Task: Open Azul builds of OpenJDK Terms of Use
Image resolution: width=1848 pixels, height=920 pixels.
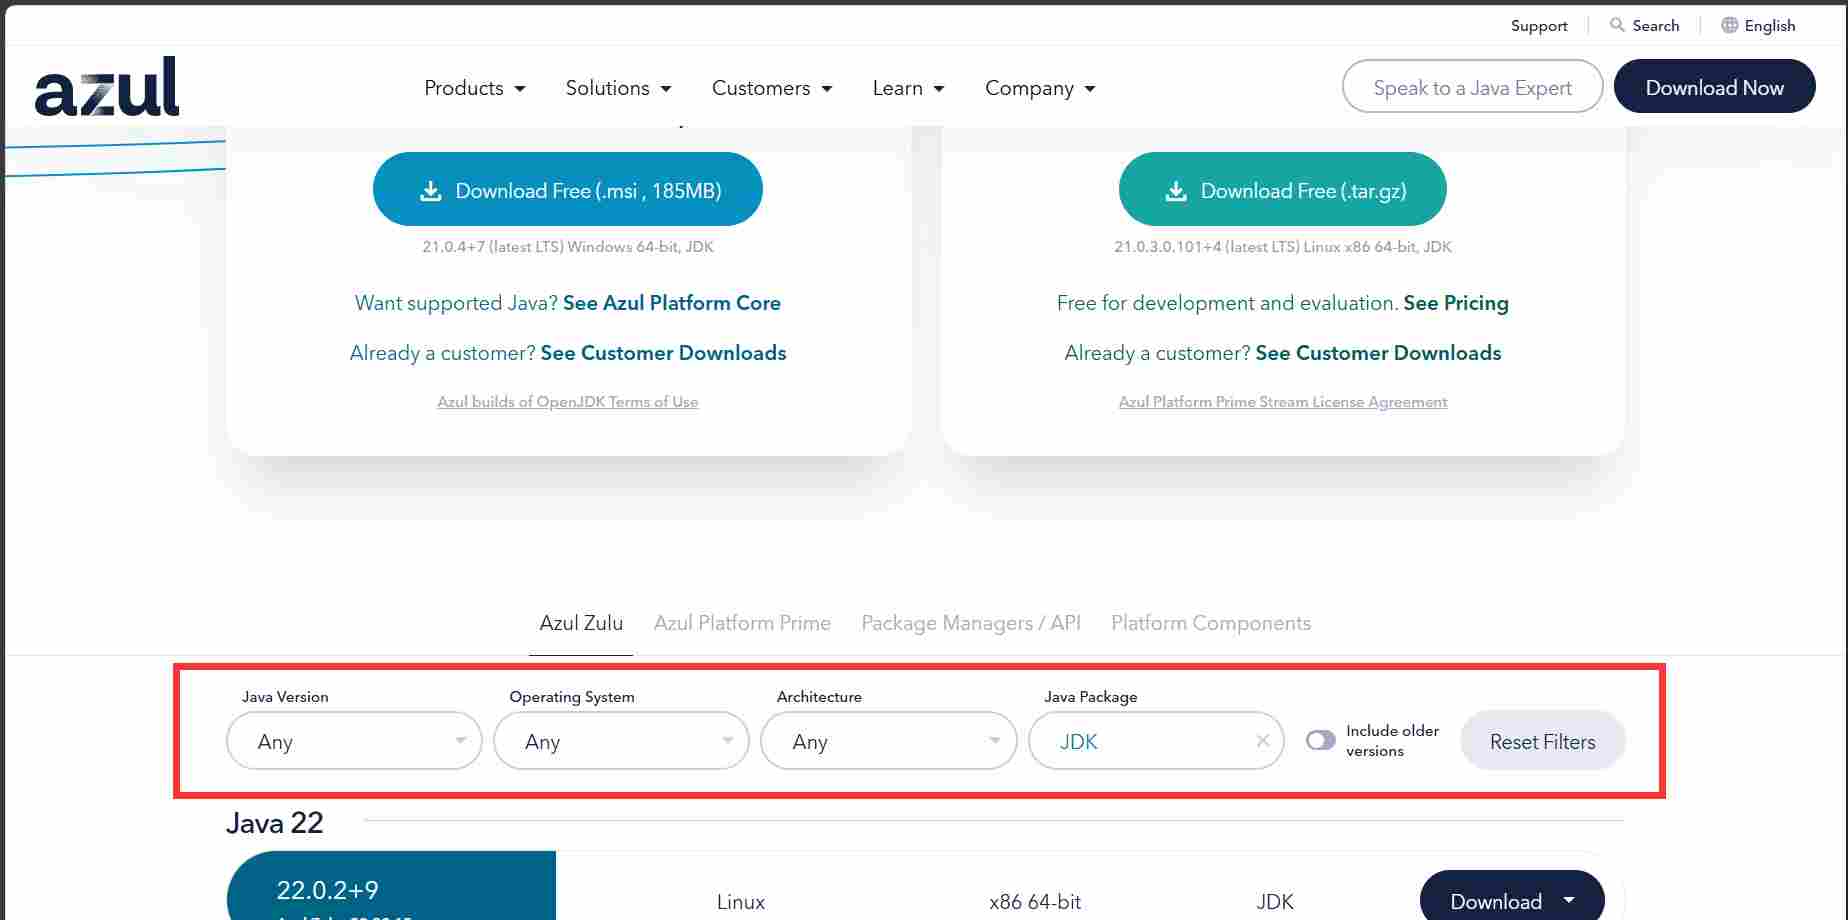Action: coord(568,402)
